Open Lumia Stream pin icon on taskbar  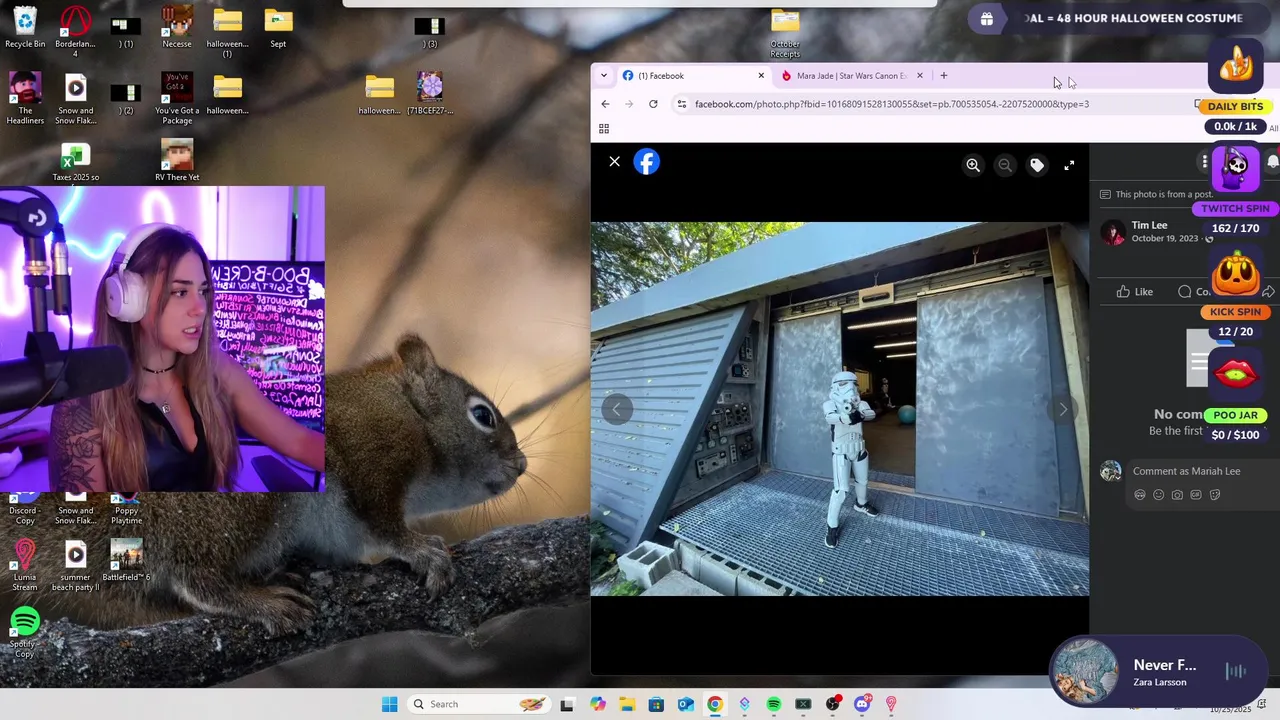[x=891, y=704]
